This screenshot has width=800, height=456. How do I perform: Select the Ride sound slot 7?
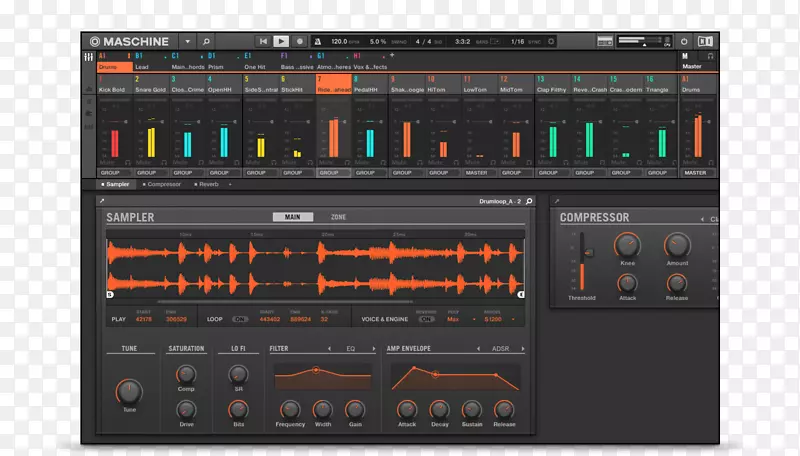(x=333, y=84)
